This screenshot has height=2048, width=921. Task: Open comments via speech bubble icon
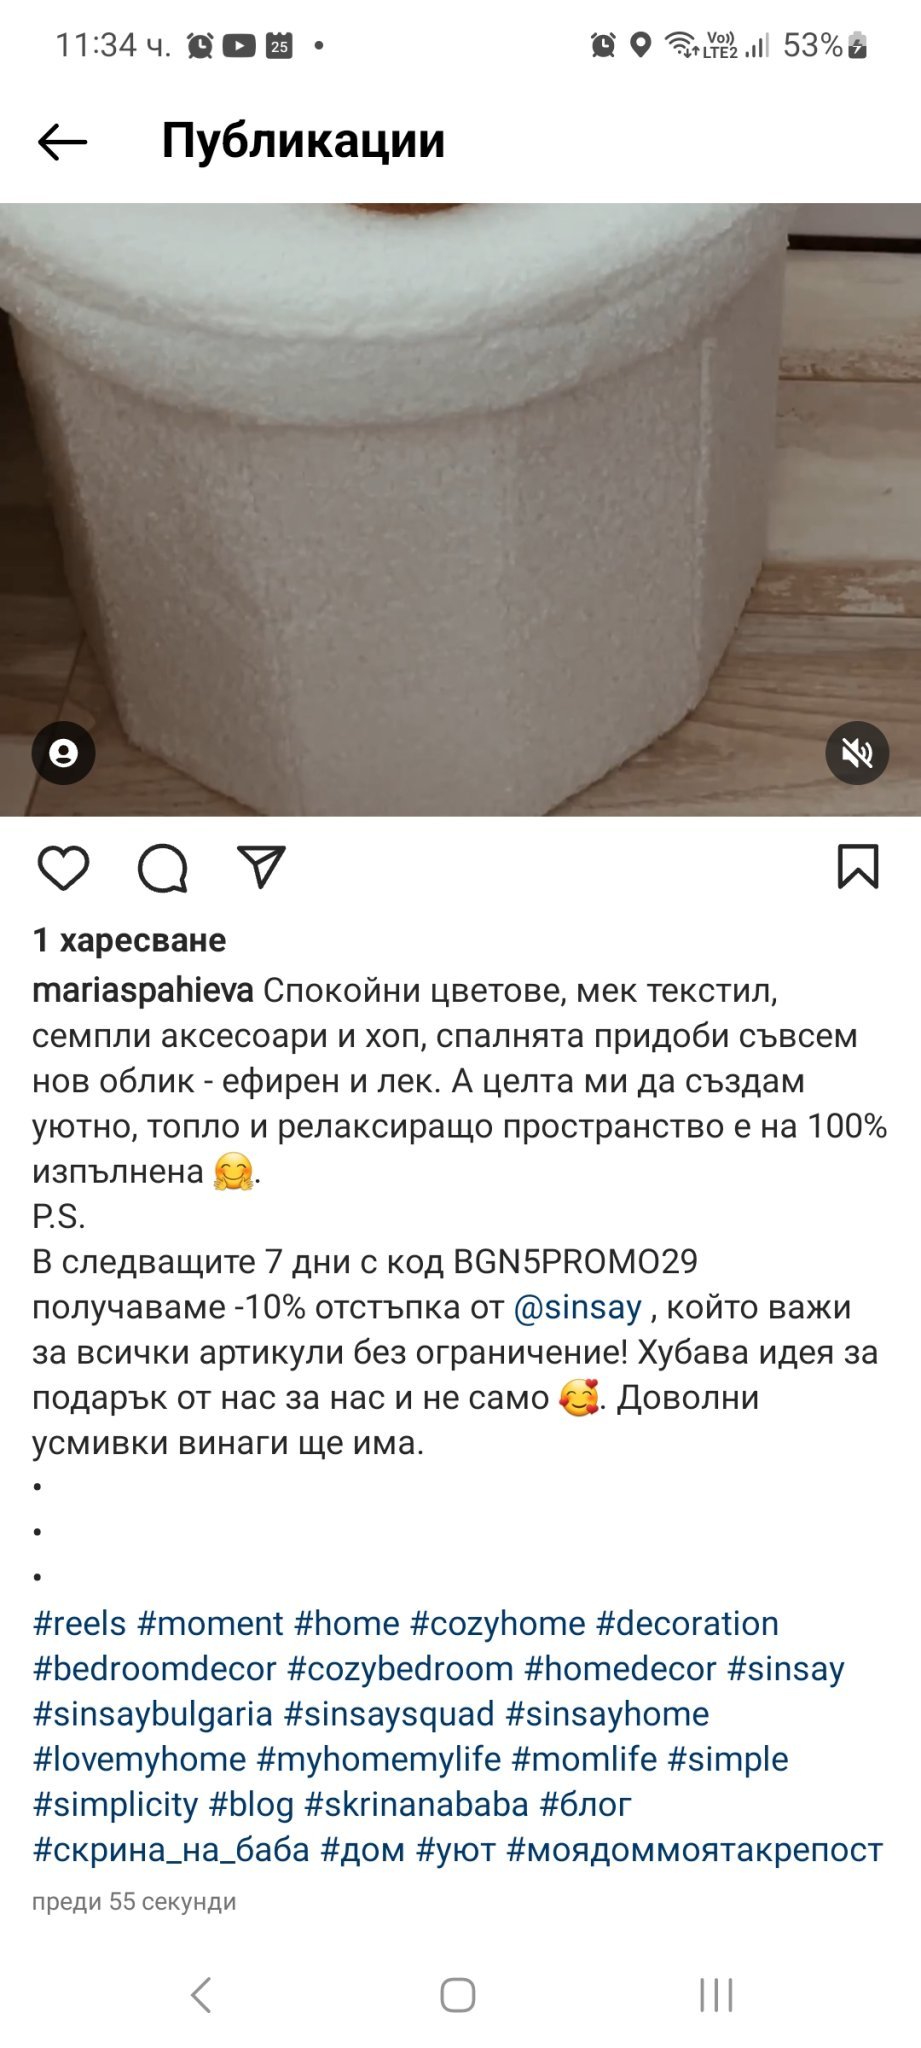click(162, 867)
